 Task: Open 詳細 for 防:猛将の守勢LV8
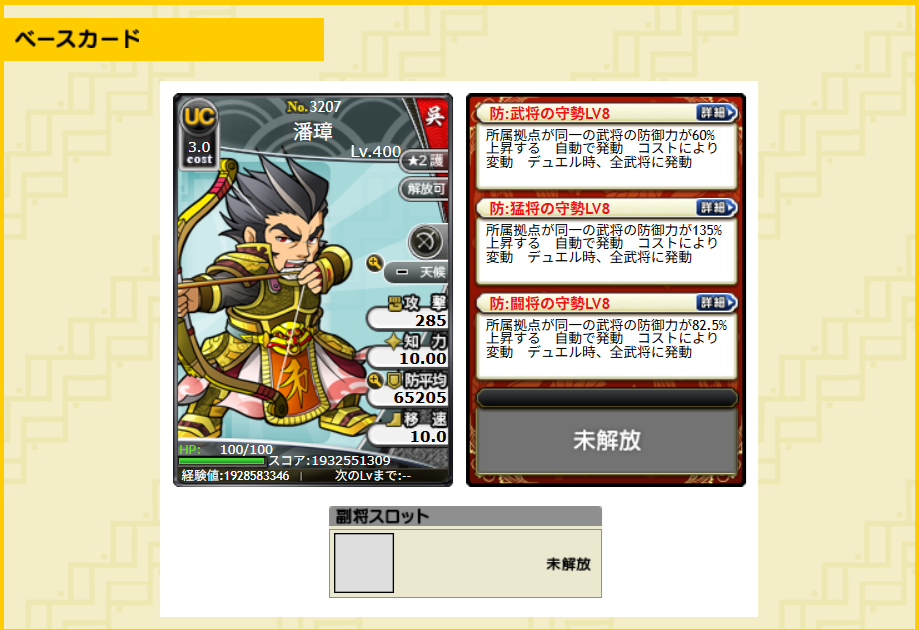[716, 207]
